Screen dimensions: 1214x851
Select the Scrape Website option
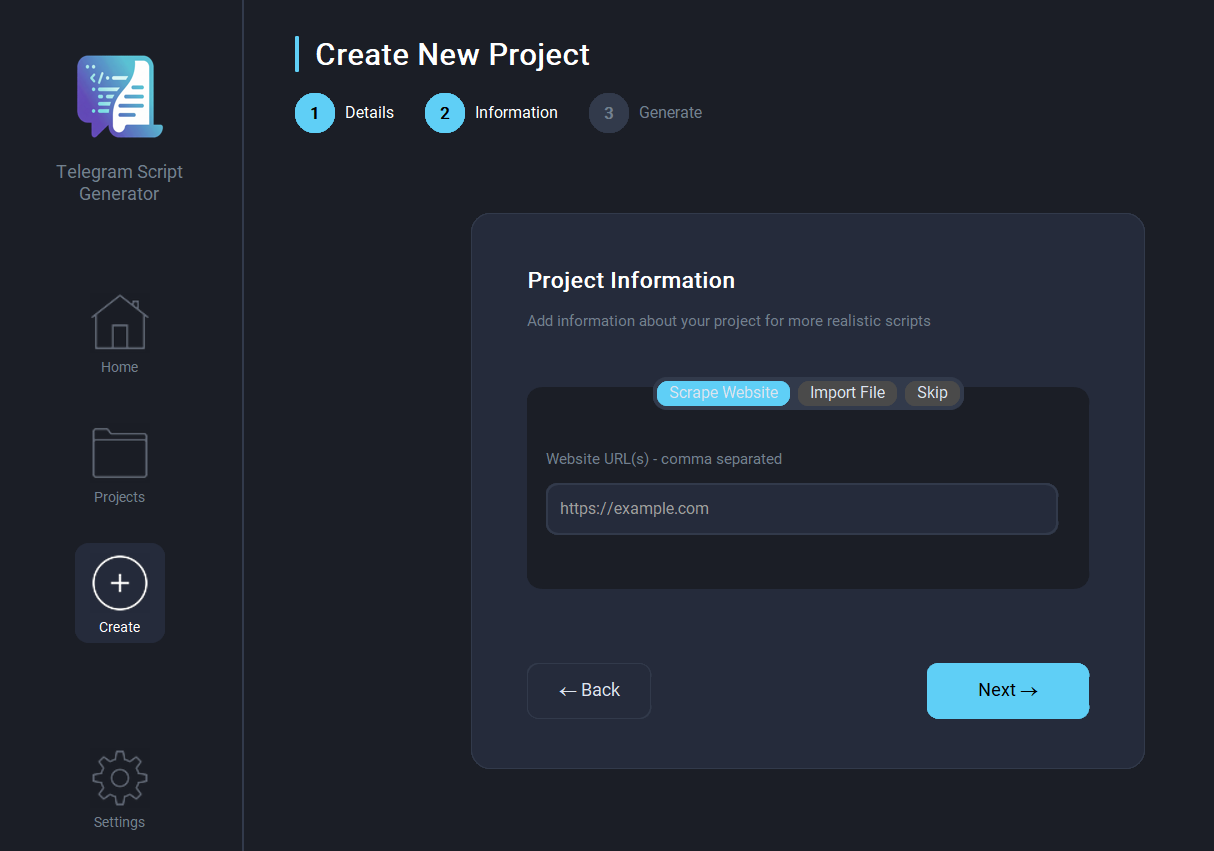coord(722,392)
